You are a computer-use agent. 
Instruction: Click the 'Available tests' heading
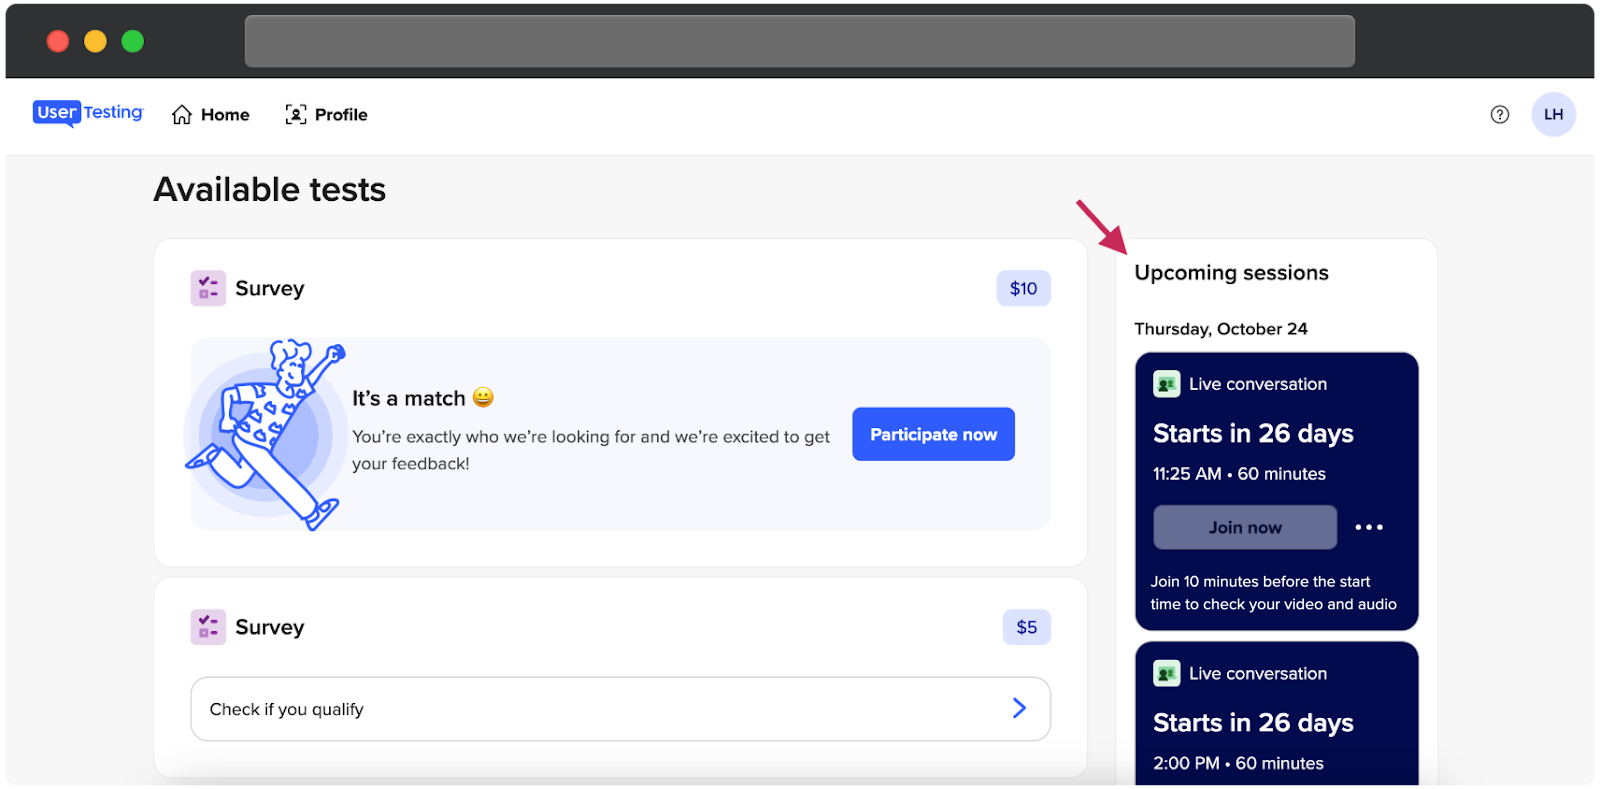click(270, 189)
